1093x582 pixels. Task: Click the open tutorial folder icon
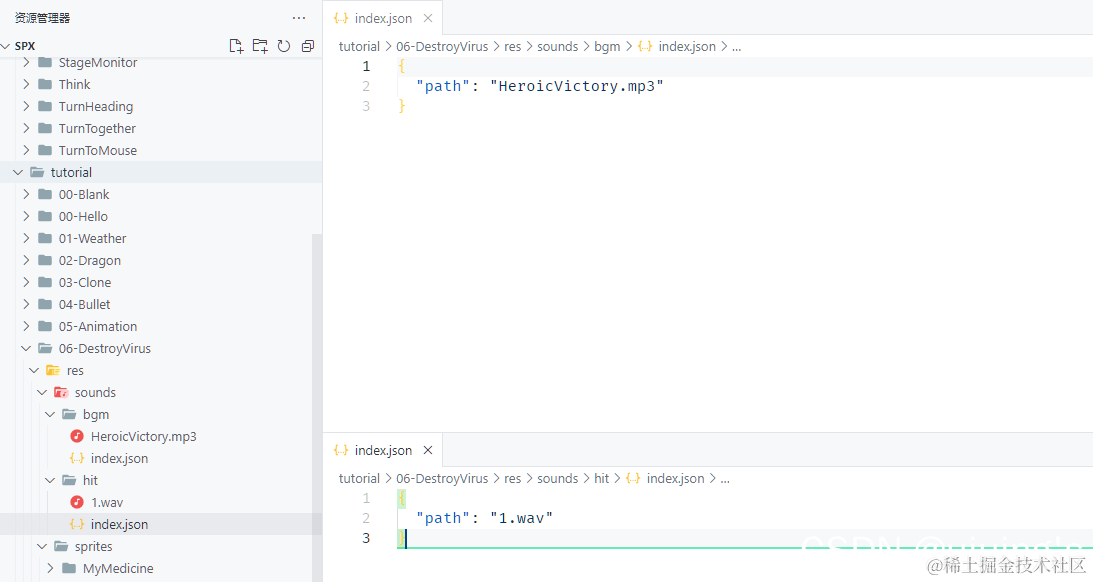[37, 172]
